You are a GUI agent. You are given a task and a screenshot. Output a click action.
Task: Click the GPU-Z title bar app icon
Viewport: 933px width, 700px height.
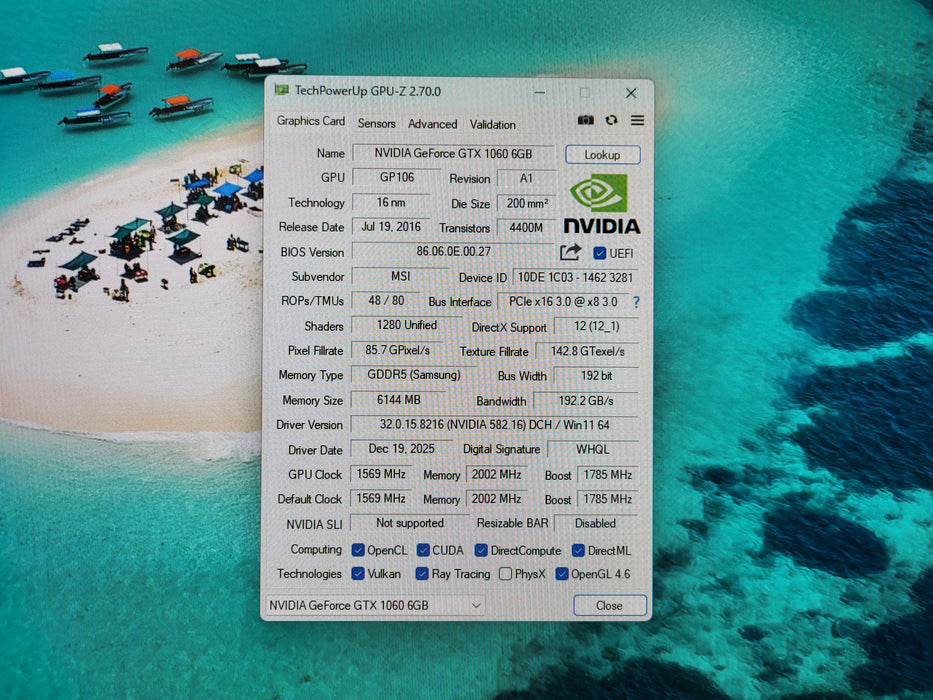pos(281,90)
